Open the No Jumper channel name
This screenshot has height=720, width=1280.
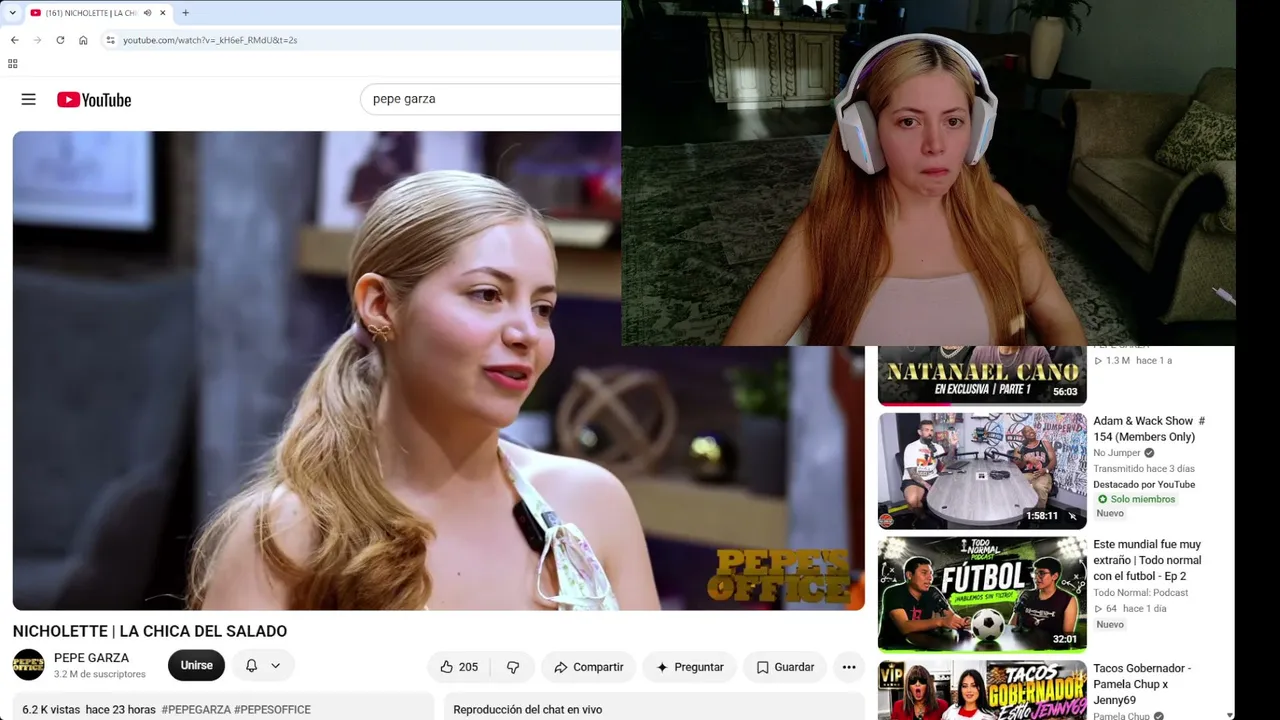tap(1117, 453)
